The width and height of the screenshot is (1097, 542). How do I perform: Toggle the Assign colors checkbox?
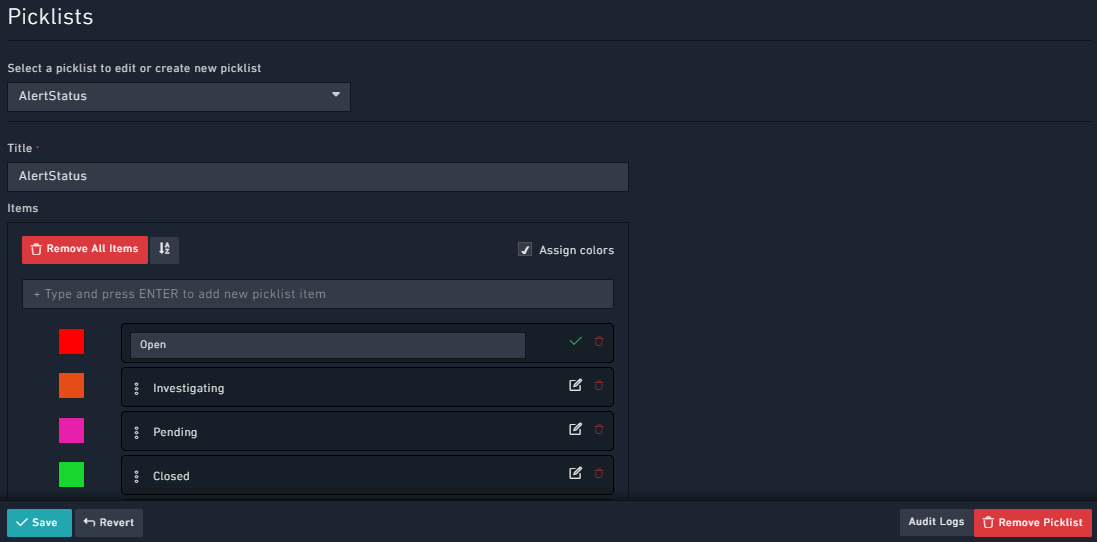coord(525,250)
